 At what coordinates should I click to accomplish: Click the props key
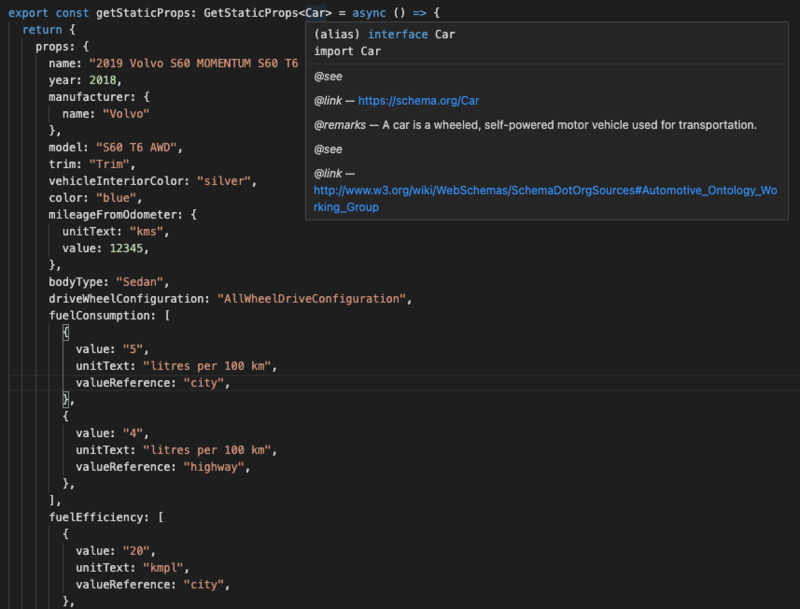tap(52, 46)
